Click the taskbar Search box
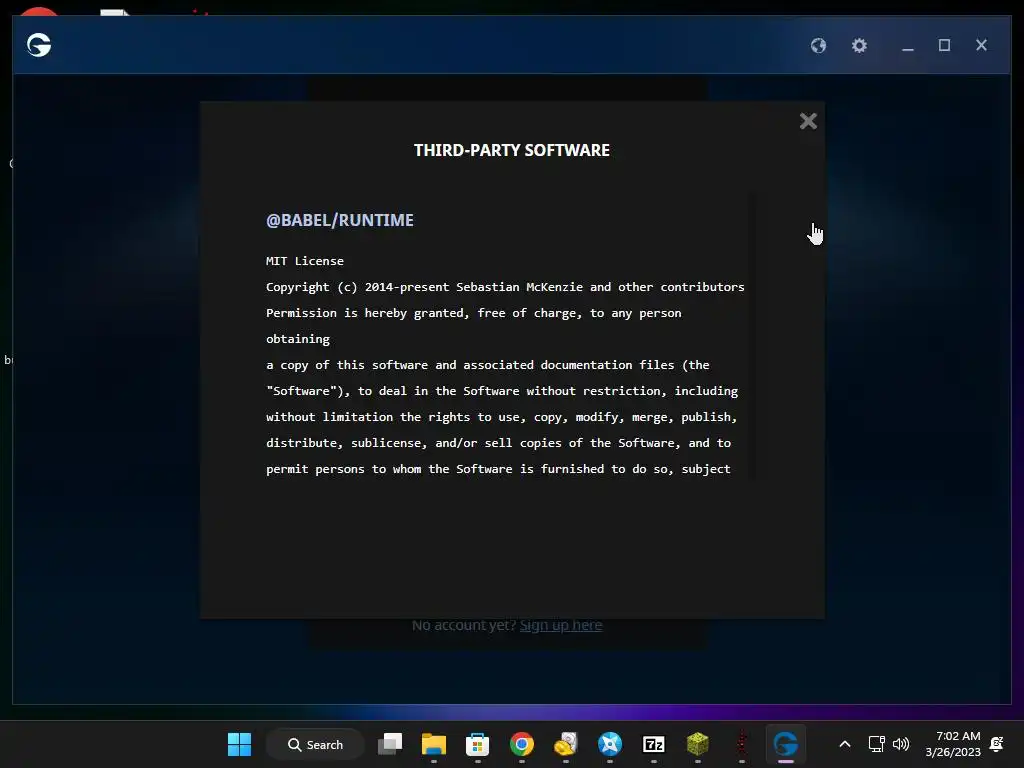This screenshot has height=768, width=1024. 315,744
